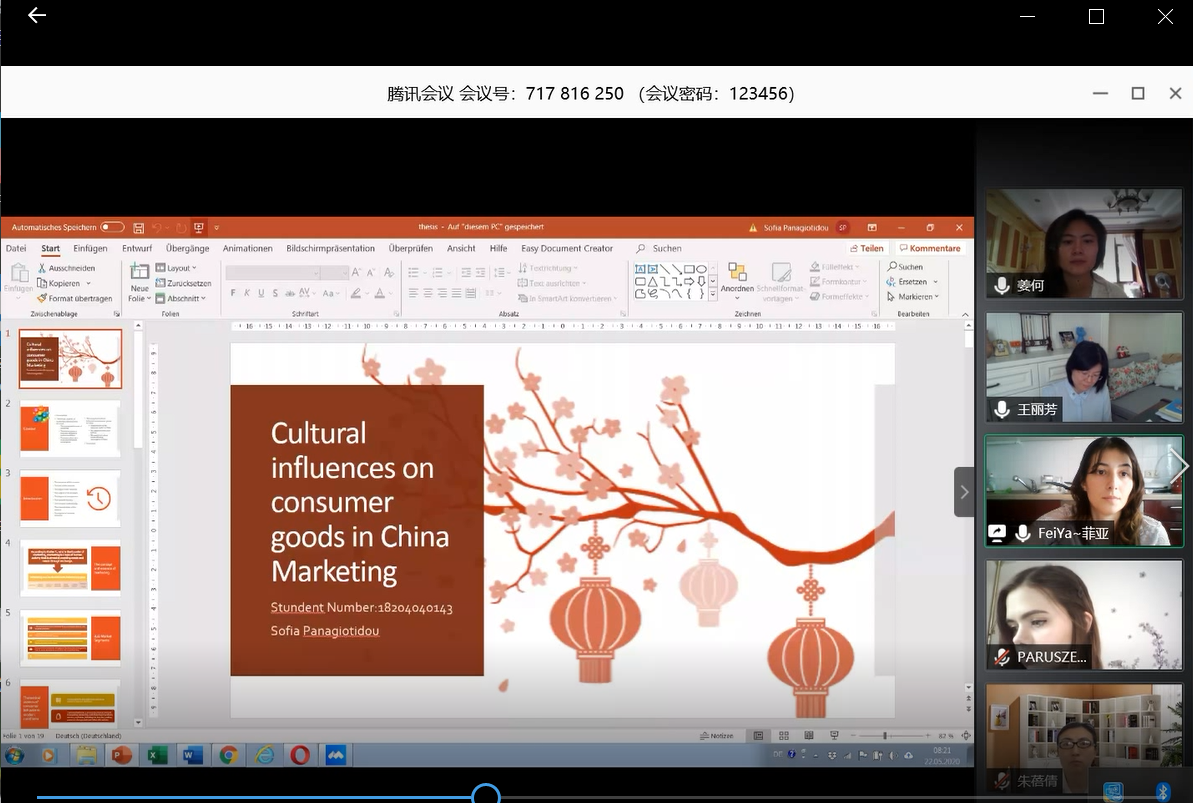
Task: Toggle the muted microphone of PARUSZE participant
Action: (x=1002, y=657)
